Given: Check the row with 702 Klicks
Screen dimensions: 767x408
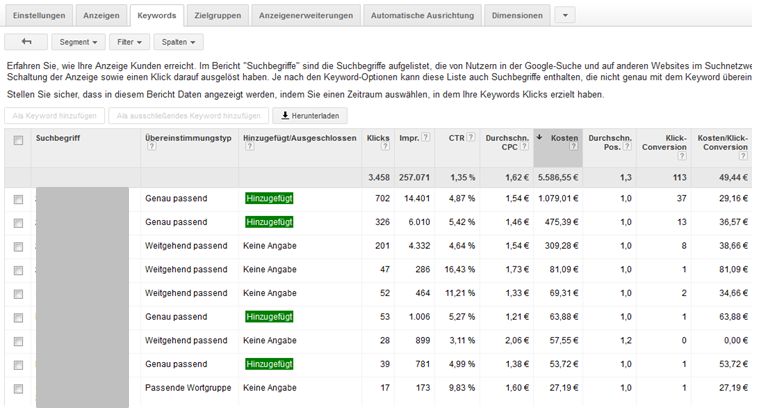Looking at the screenshot, I should tap(18, 199).
